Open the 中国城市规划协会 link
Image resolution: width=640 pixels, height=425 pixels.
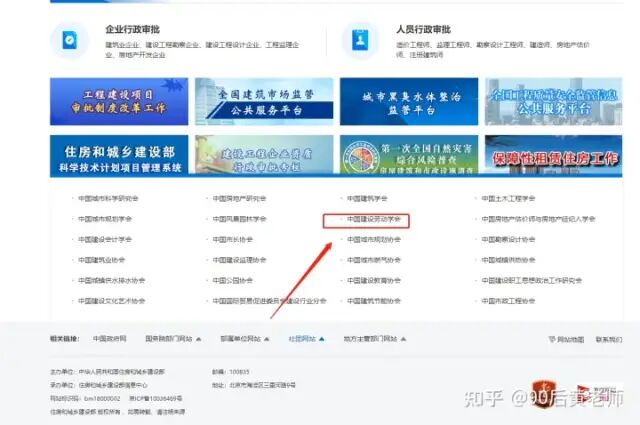tap(374, 239)
